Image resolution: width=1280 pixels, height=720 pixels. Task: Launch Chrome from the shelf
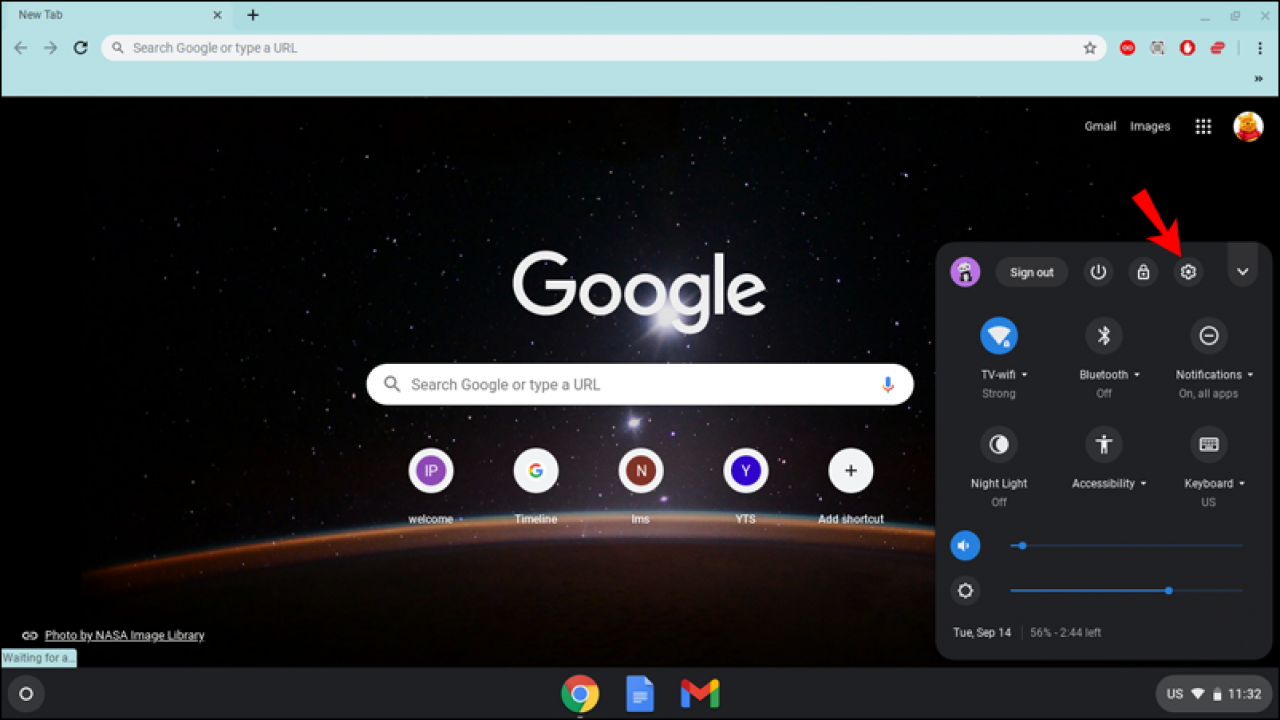pyautogui.click(x=580, y=693)
